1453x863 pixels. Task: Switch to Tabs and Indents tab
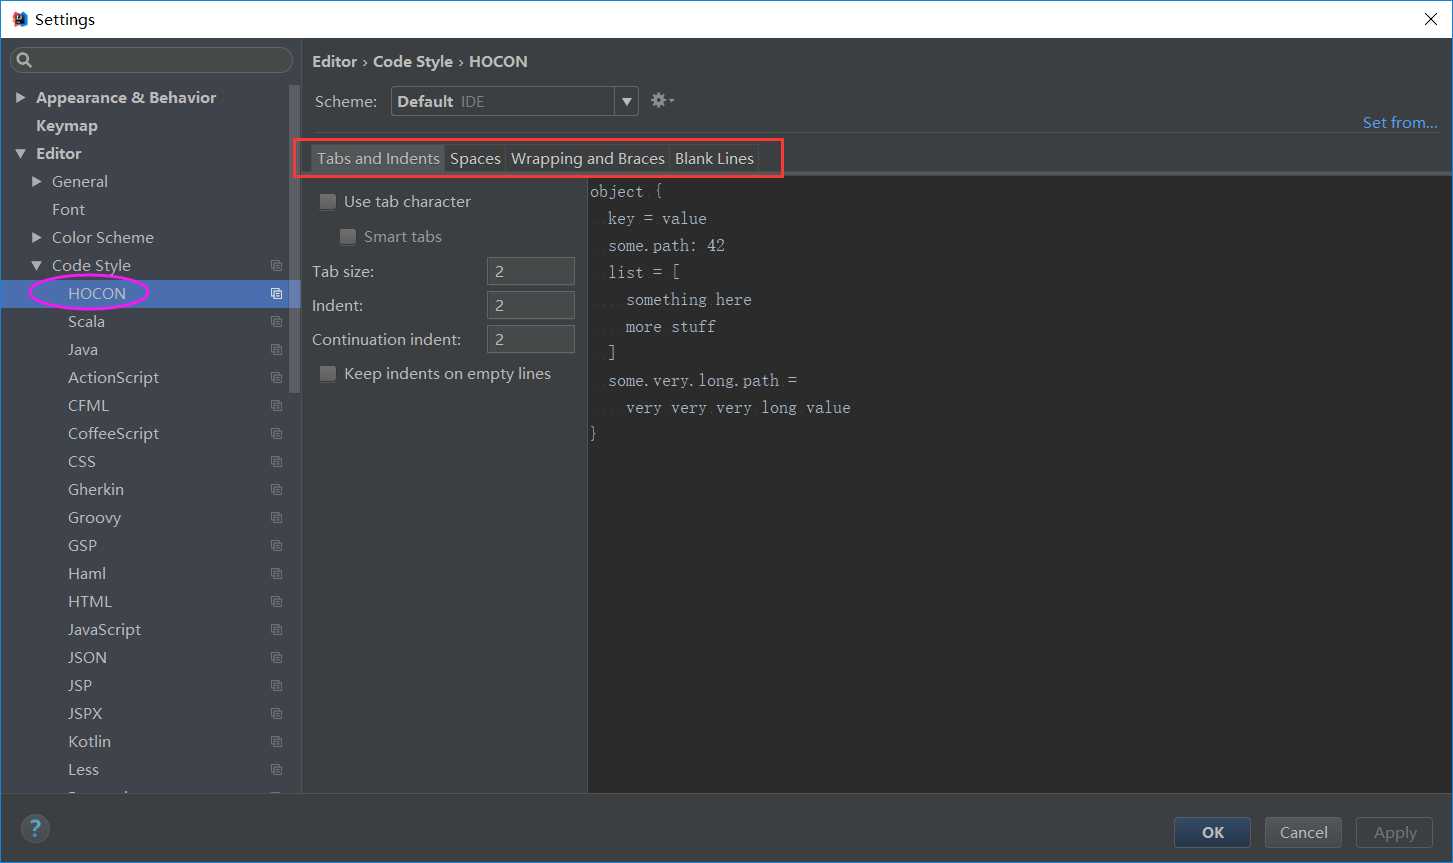point(378,158)
